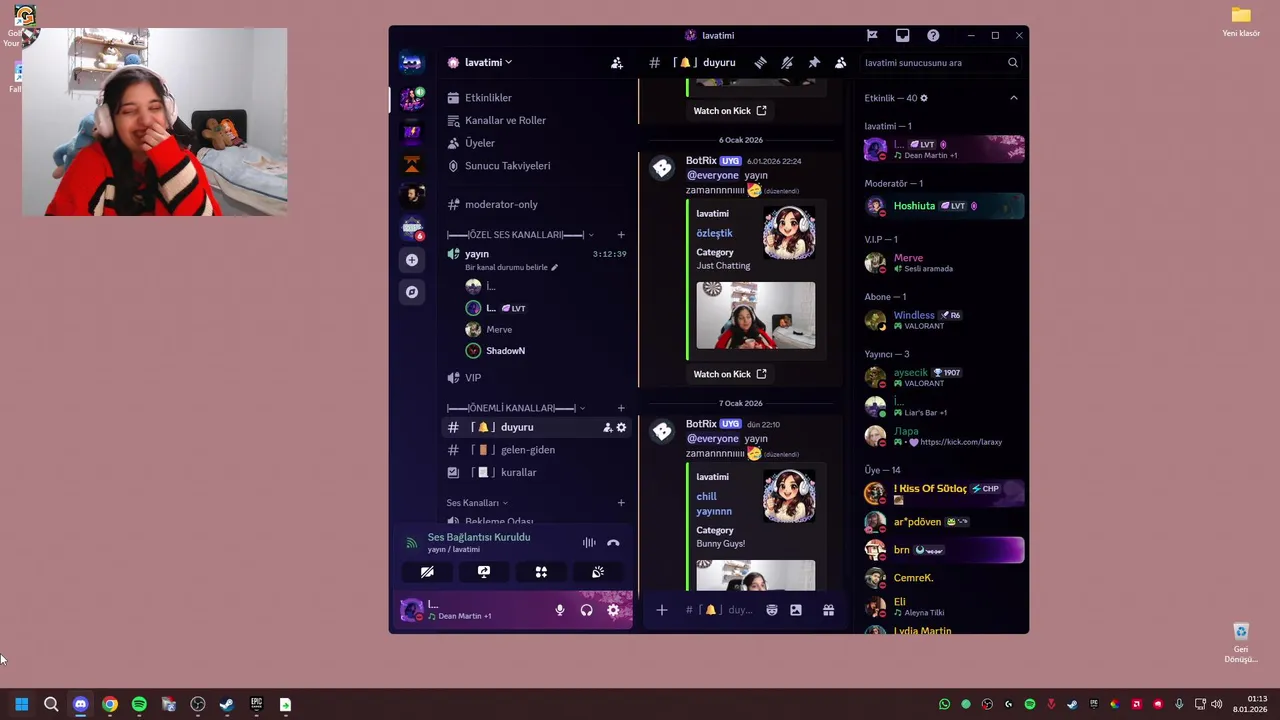Open Threads icon in channel header
This screenshot has width=1280, height=720.
click(x=761, y=62)
